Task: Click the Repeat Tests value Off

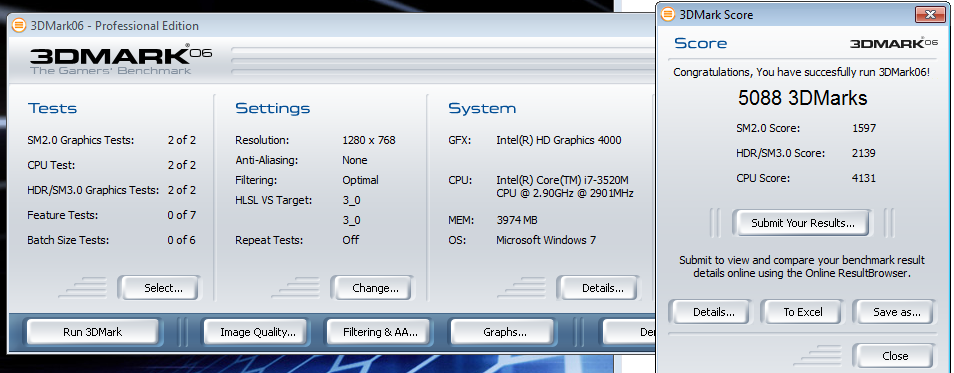Action: 350,240
